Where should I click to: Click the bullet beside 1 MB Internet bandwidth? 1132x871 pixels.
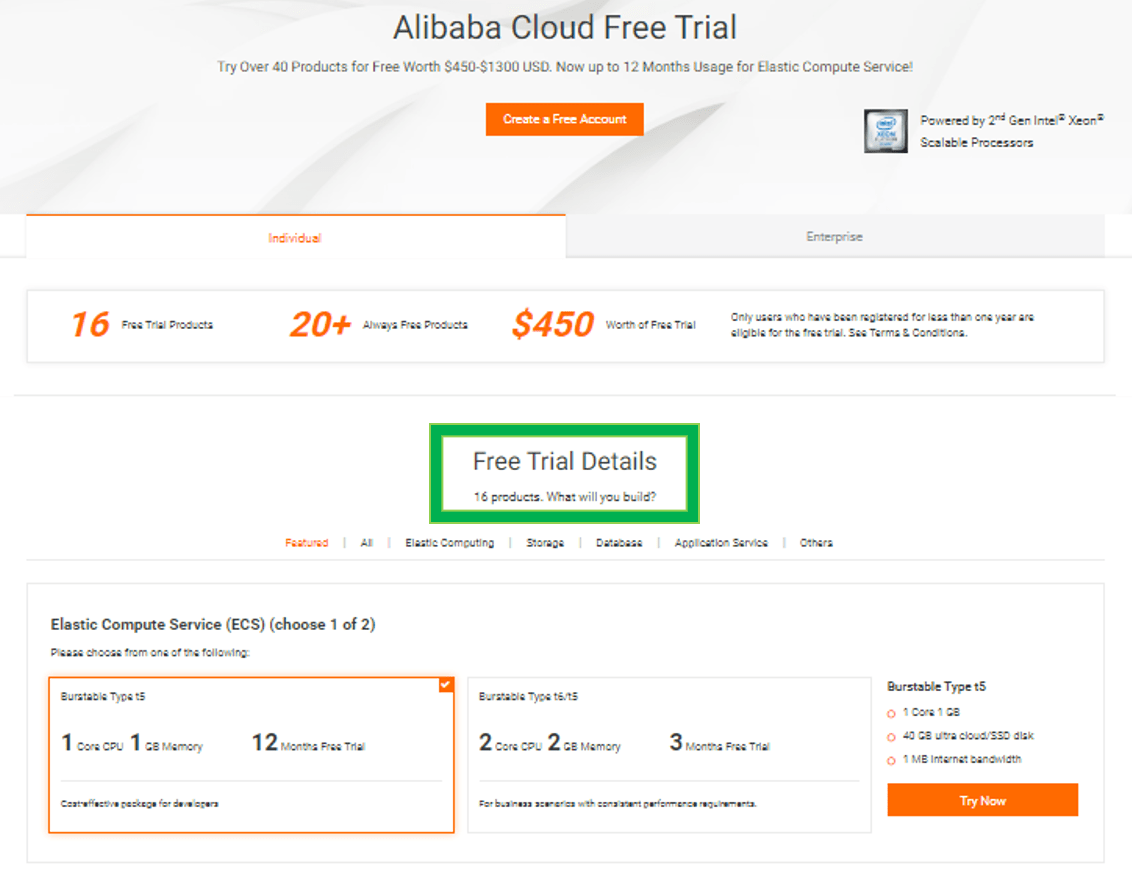pos(891,760)
